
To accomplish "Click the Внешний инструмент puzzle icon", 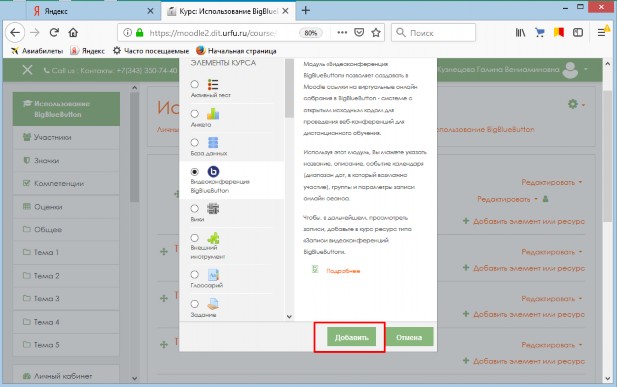I will coord(213,238).
